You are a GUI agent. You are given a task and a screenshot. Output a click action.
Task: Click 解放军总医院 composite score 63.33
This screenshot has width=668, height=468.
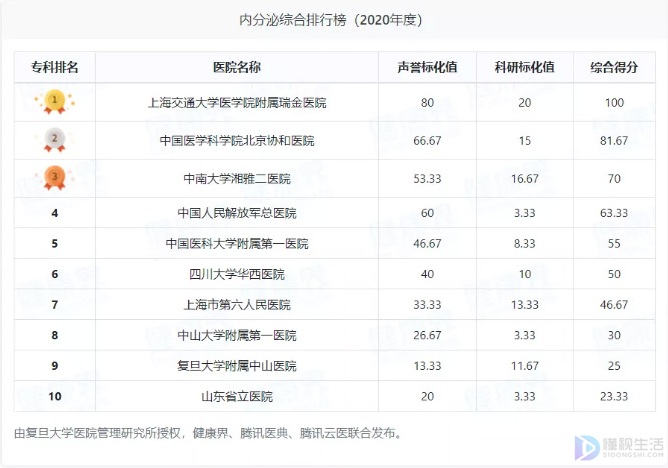tap(614, 213)
